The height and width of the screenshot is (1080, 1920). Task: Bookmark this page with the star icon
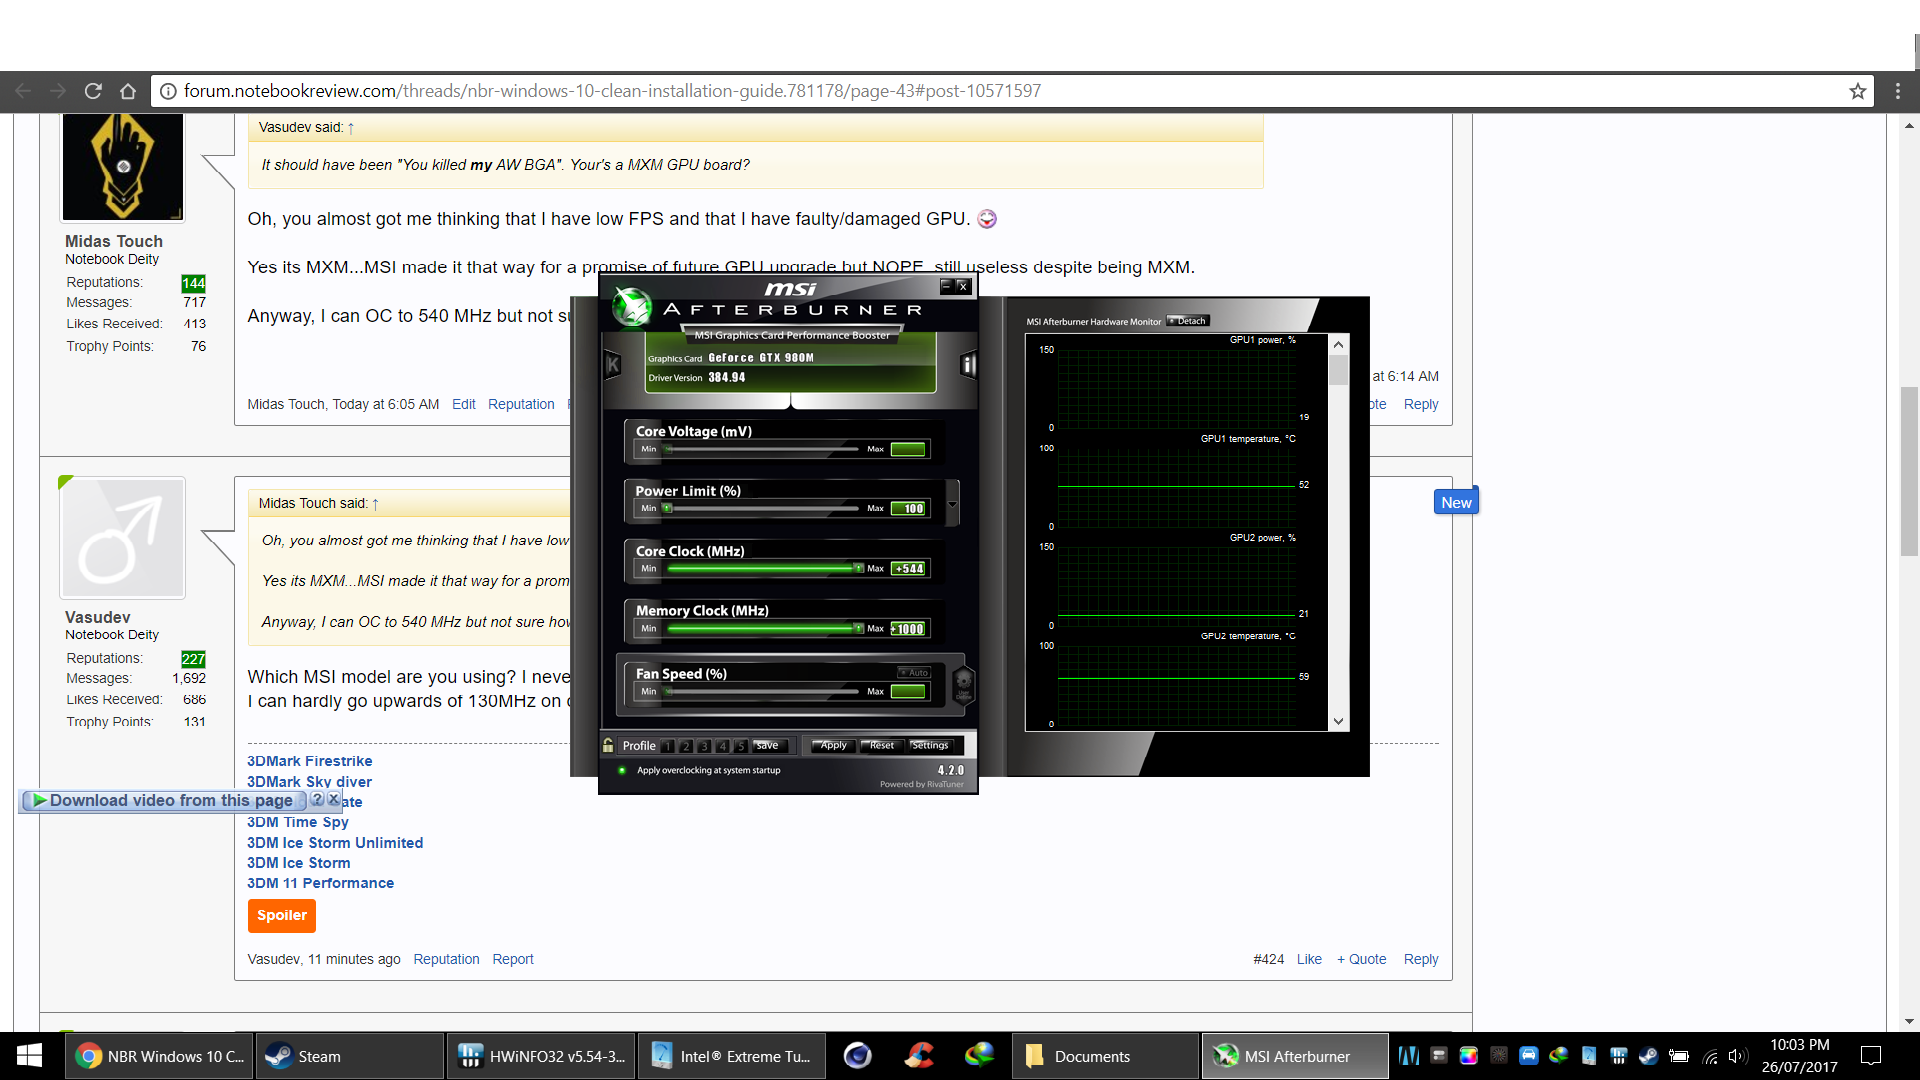(1858, 91)
